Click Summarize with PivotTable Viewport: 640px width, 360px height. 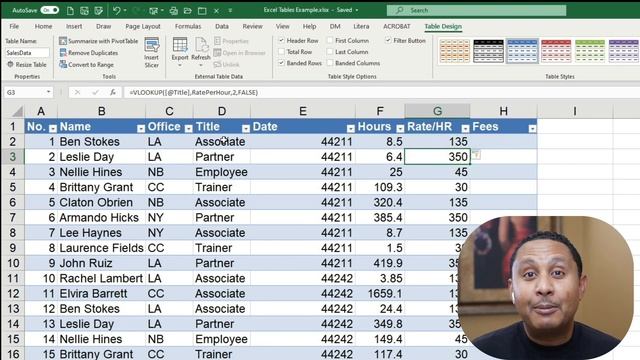click(98, 41)
